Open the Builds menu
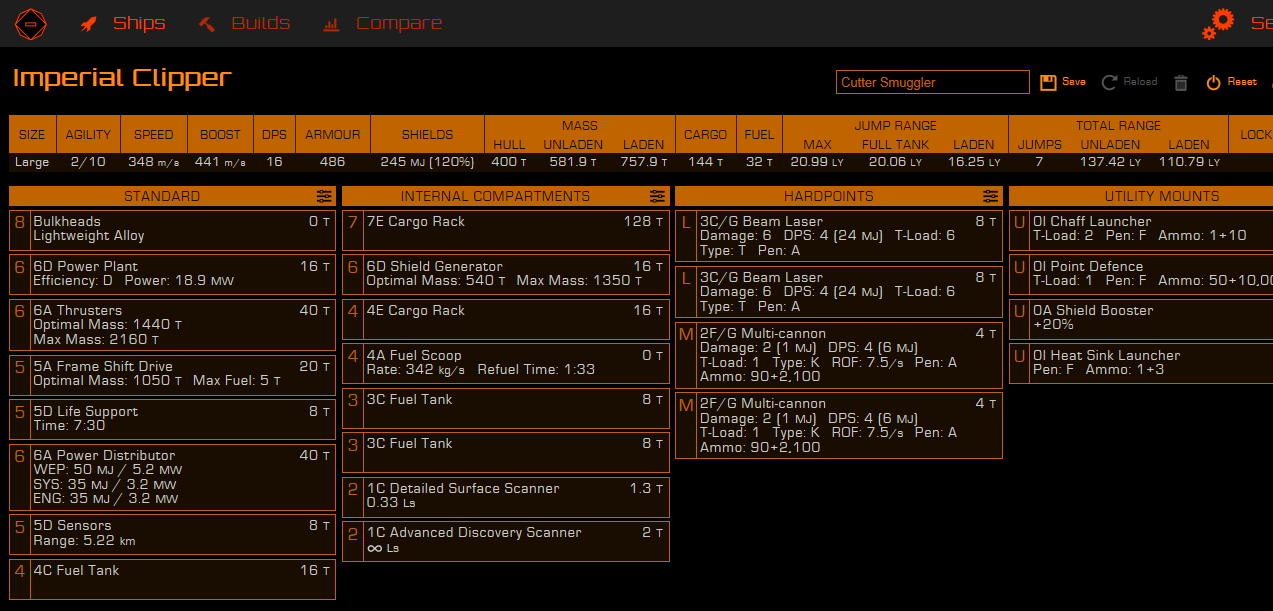This screenshot has height=611, width=1273. coord(260,23)
